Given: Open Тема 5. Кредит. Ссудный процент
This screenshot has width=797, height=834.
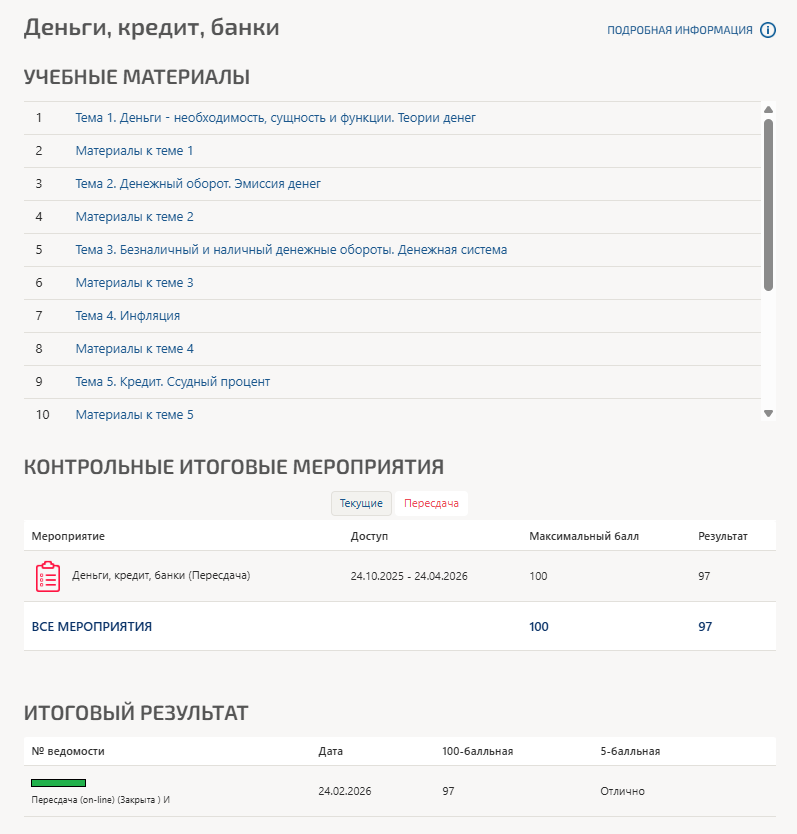Looking at the screenshot, I should pyautogui.click(x=173, y=382).
